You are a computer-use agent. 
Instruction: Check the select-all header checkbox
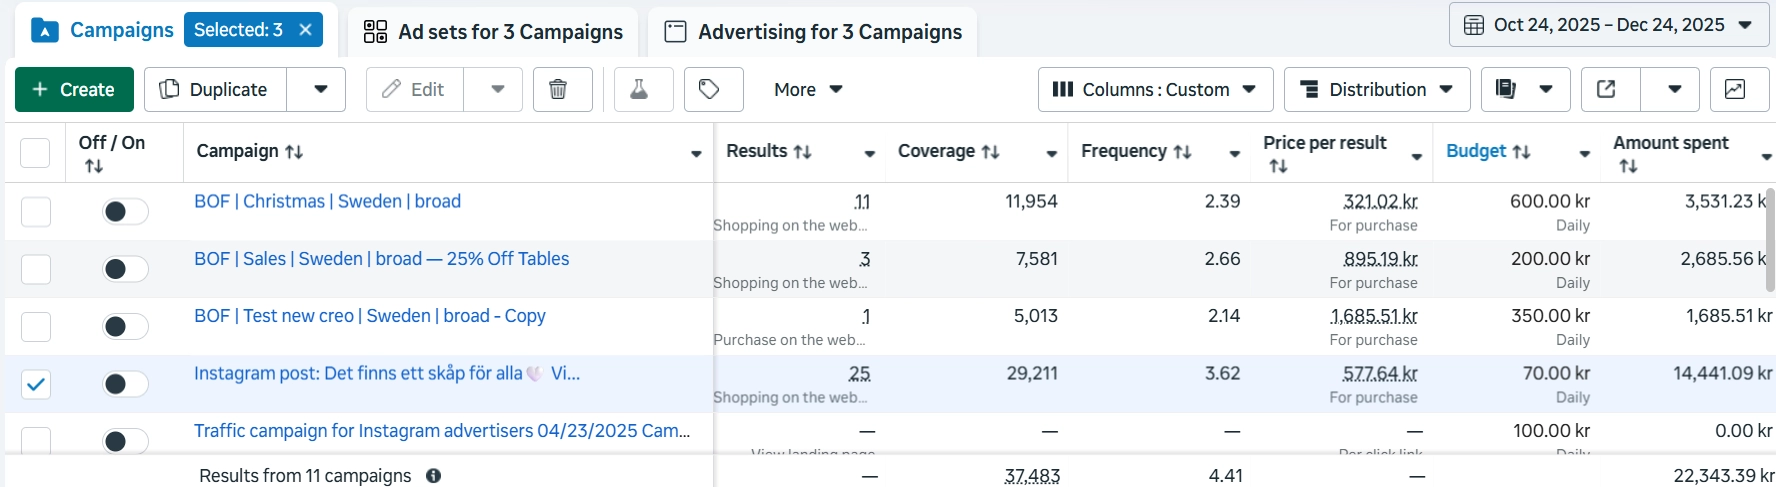tap(35, 152)
